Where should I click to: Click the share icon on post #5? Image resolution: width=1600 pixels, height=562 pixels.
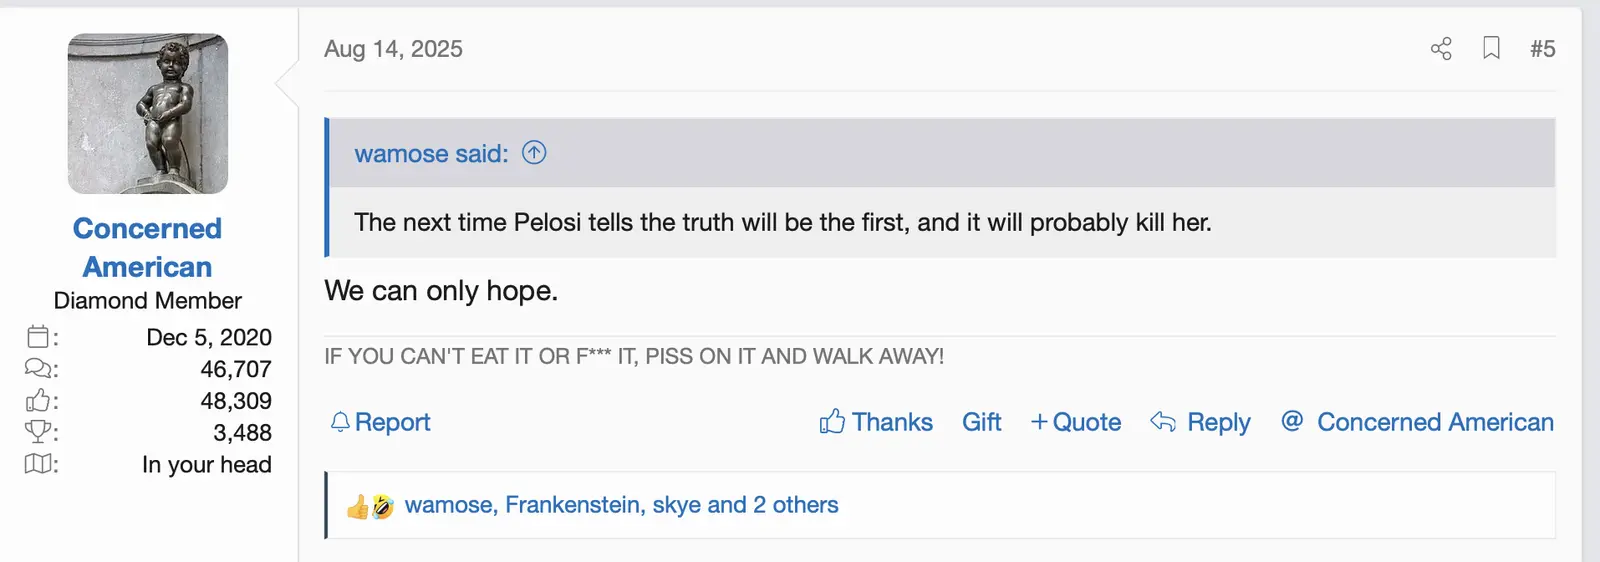pyautogui.click(x=1441, y=49)
